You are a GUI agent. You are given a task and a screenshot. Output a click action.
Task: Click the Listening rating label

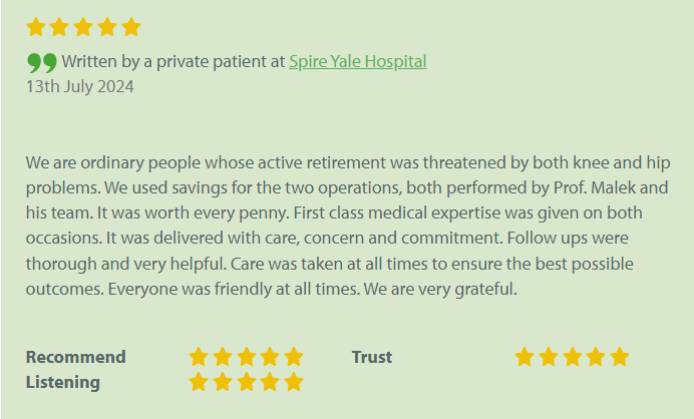click(x=63, y=382)
